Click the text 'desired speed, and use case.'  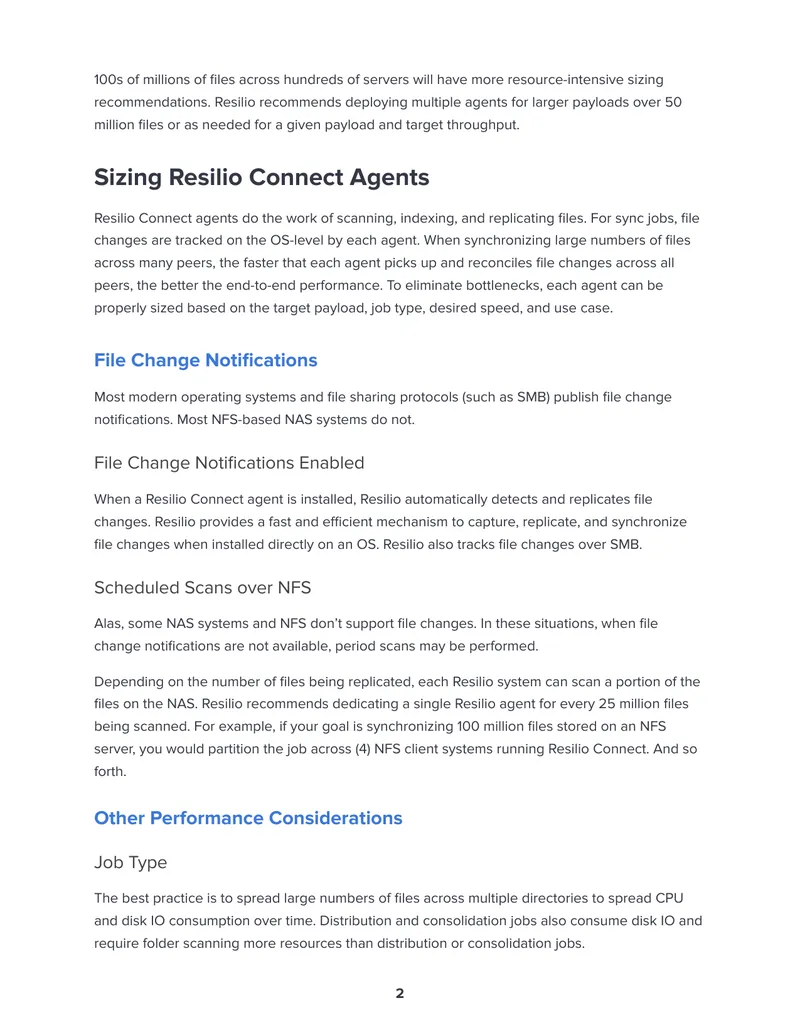tap(521, 308)
